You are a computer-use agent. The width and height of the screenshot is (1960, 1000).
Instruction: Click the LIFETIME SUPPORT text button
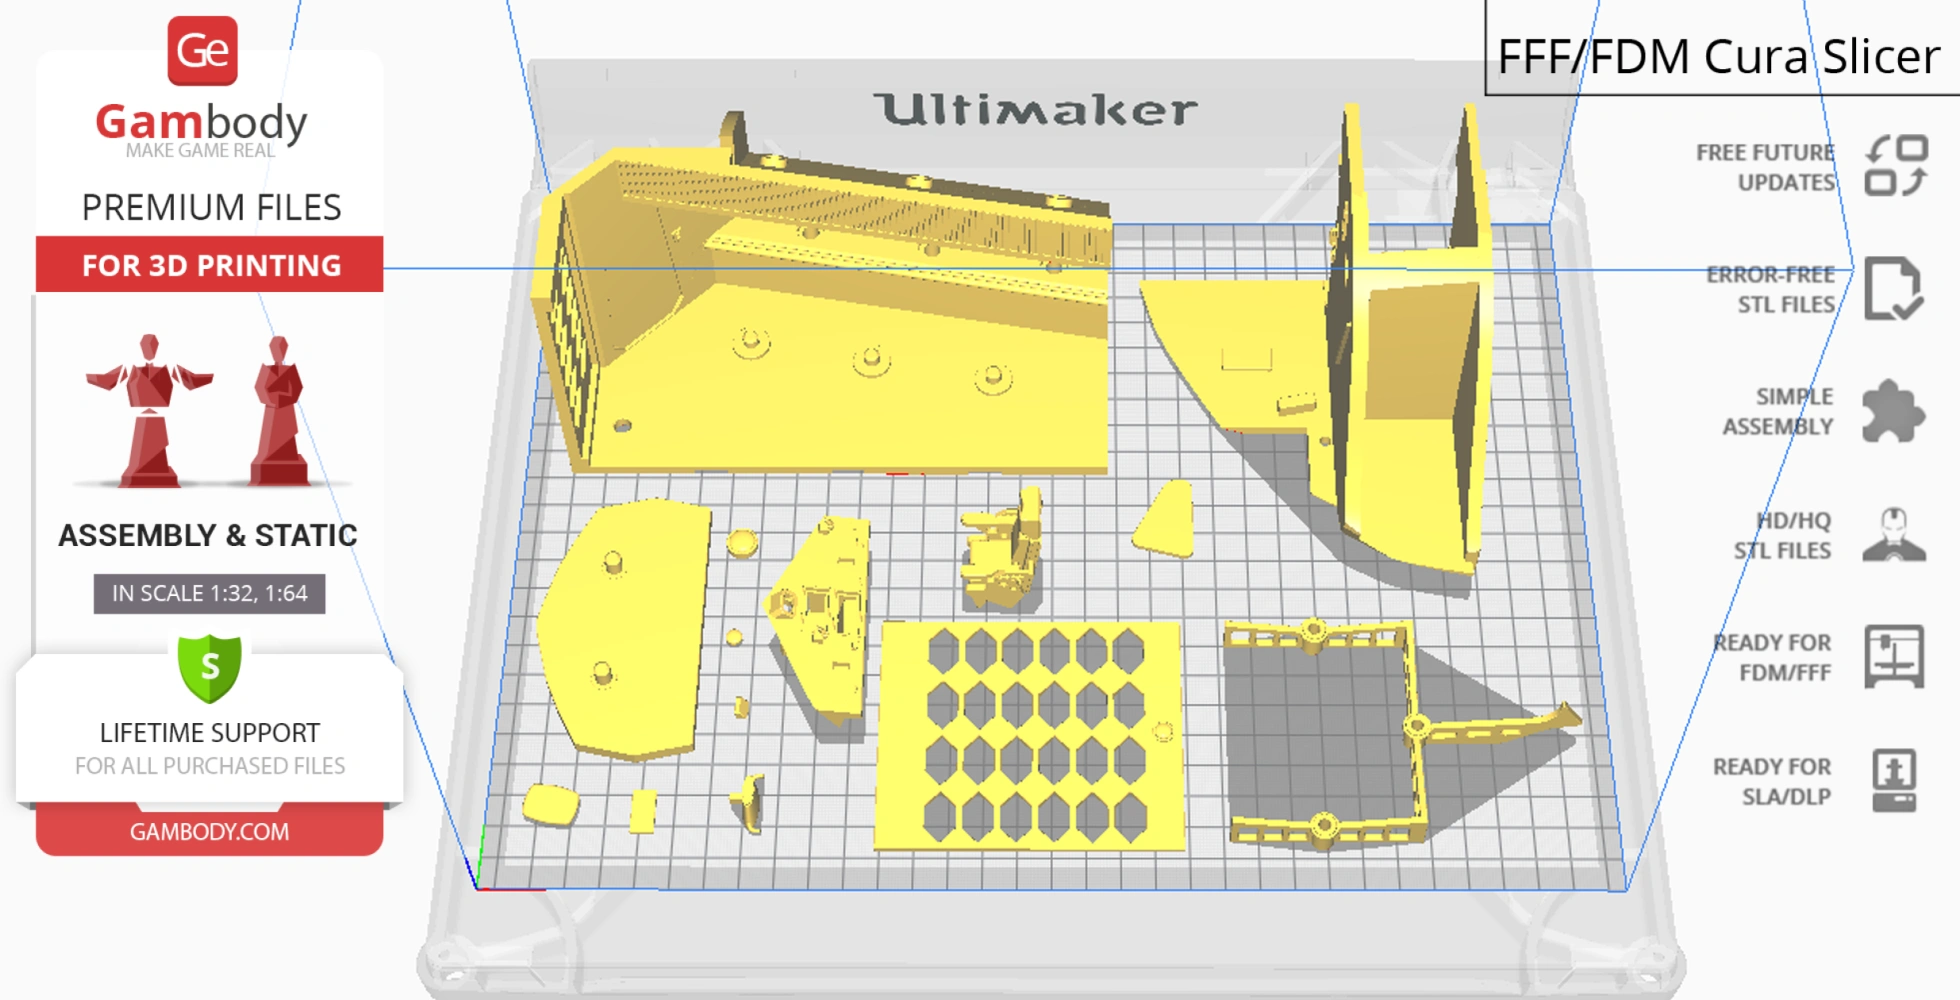pyautogui.click(x=208, y=732)
